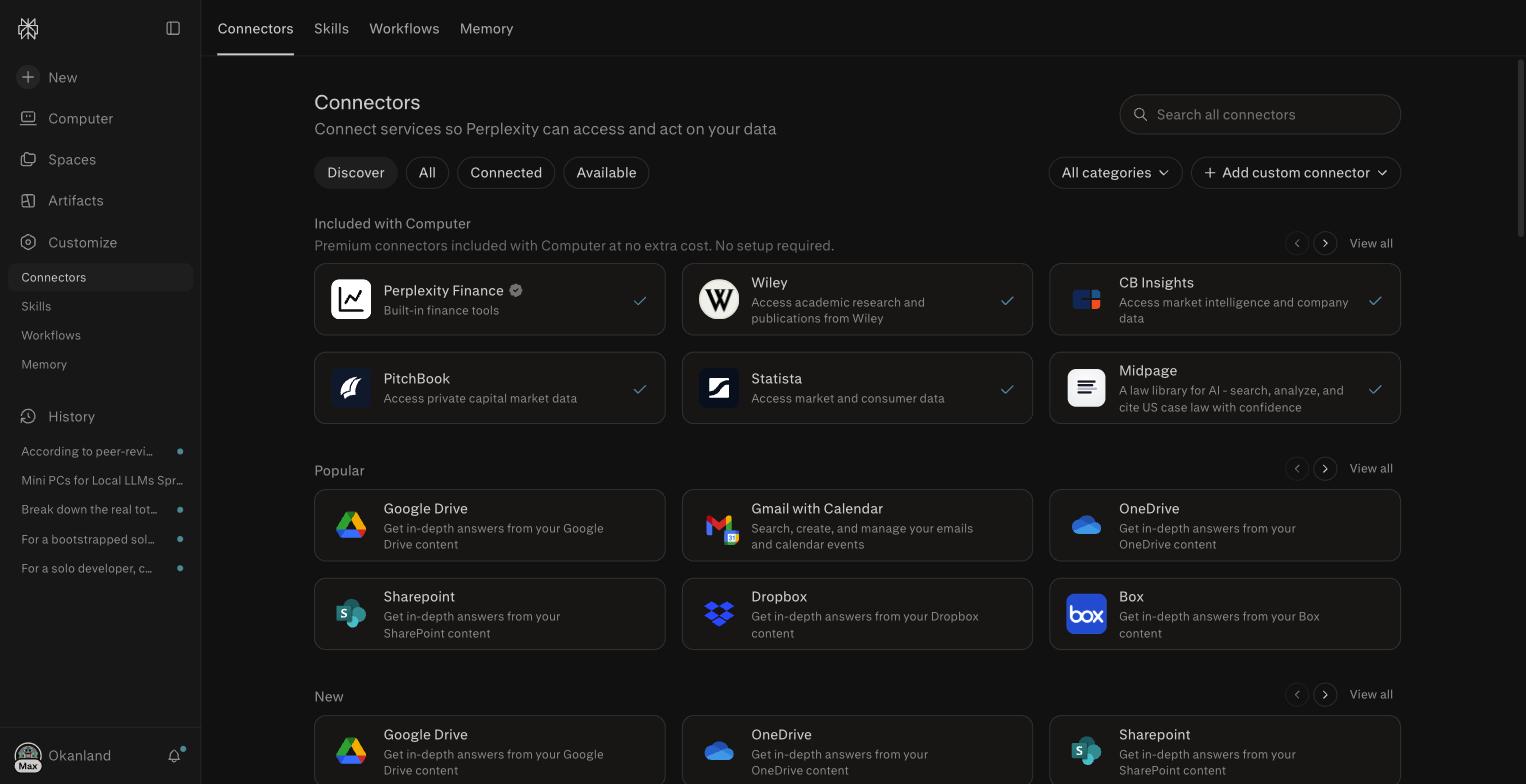The height and width of the screenshot is (784, 1526).
Task: Click the Customize icon in sidebar
Action: [28, 242]
